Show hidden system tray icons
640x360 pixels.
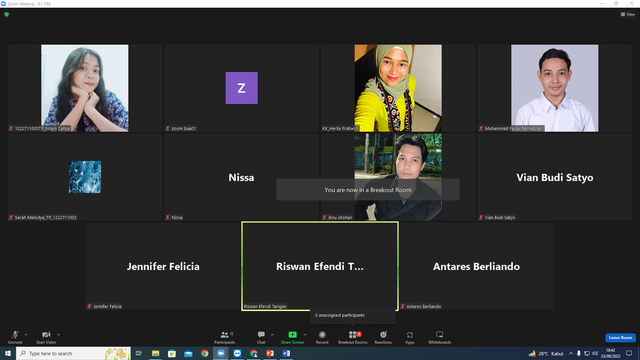571,353
